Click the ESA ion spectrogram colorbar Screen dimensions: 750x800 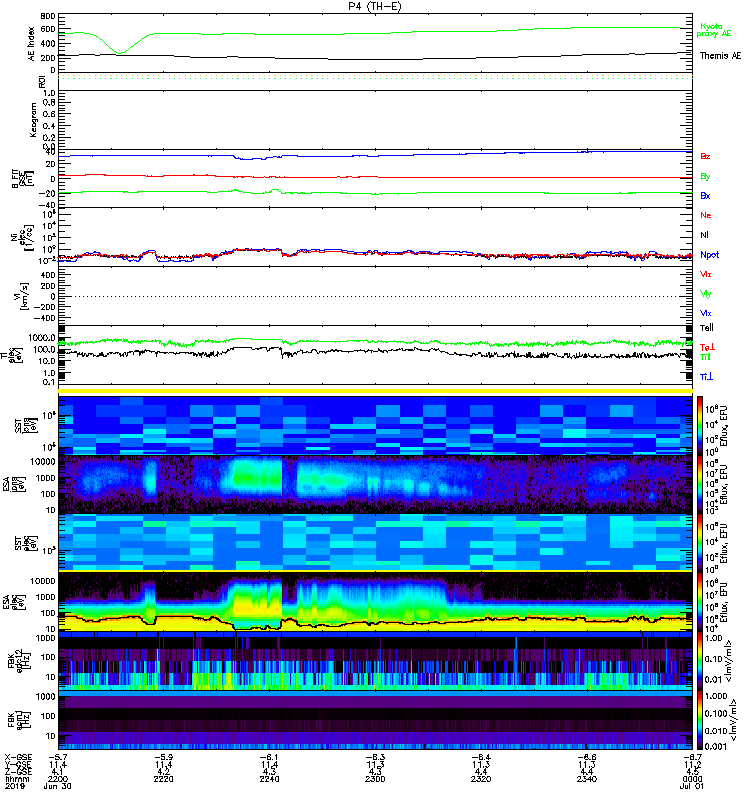click(x=700, y=484)
